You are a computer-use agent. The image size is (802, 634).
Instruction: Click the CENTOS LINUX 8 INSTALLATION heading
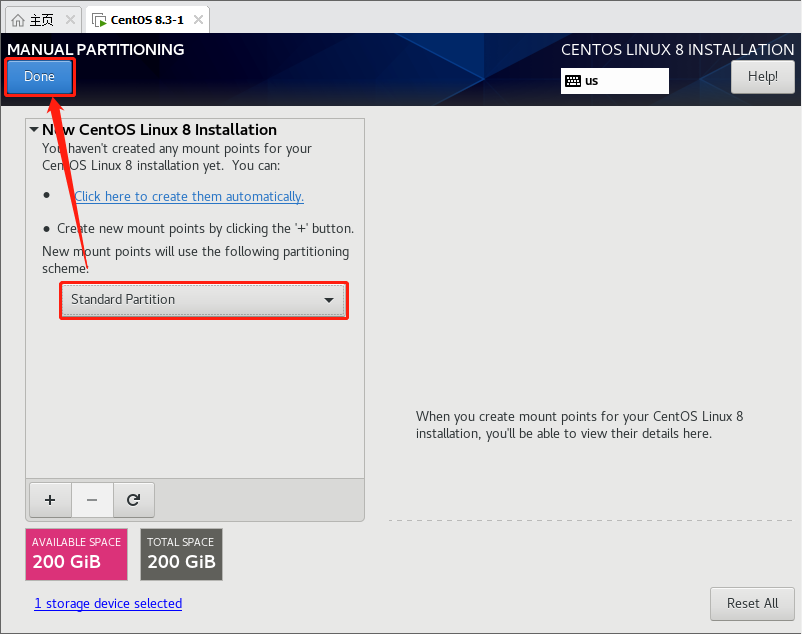[x=677, y=50]
